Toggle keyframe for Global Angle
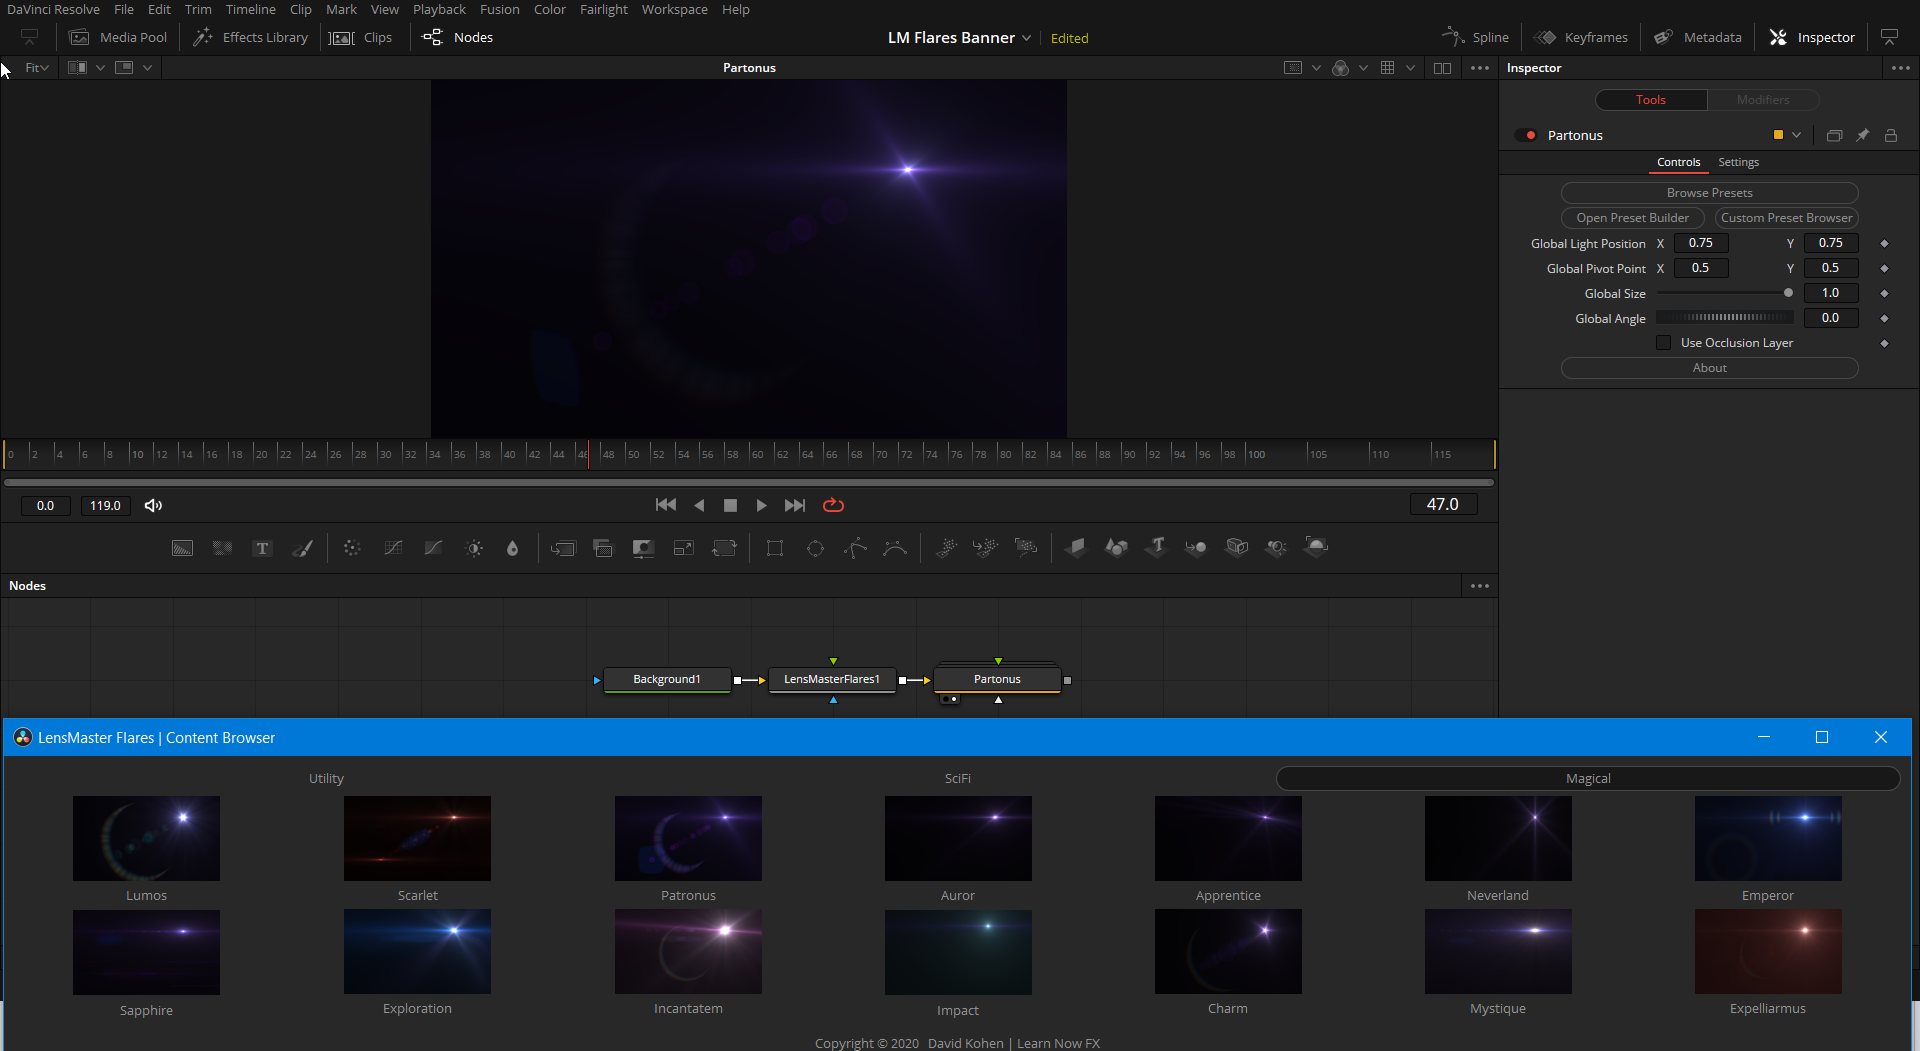Screen dimensions: 1920x1051 pyautogui.click(x=1884, y=318)
